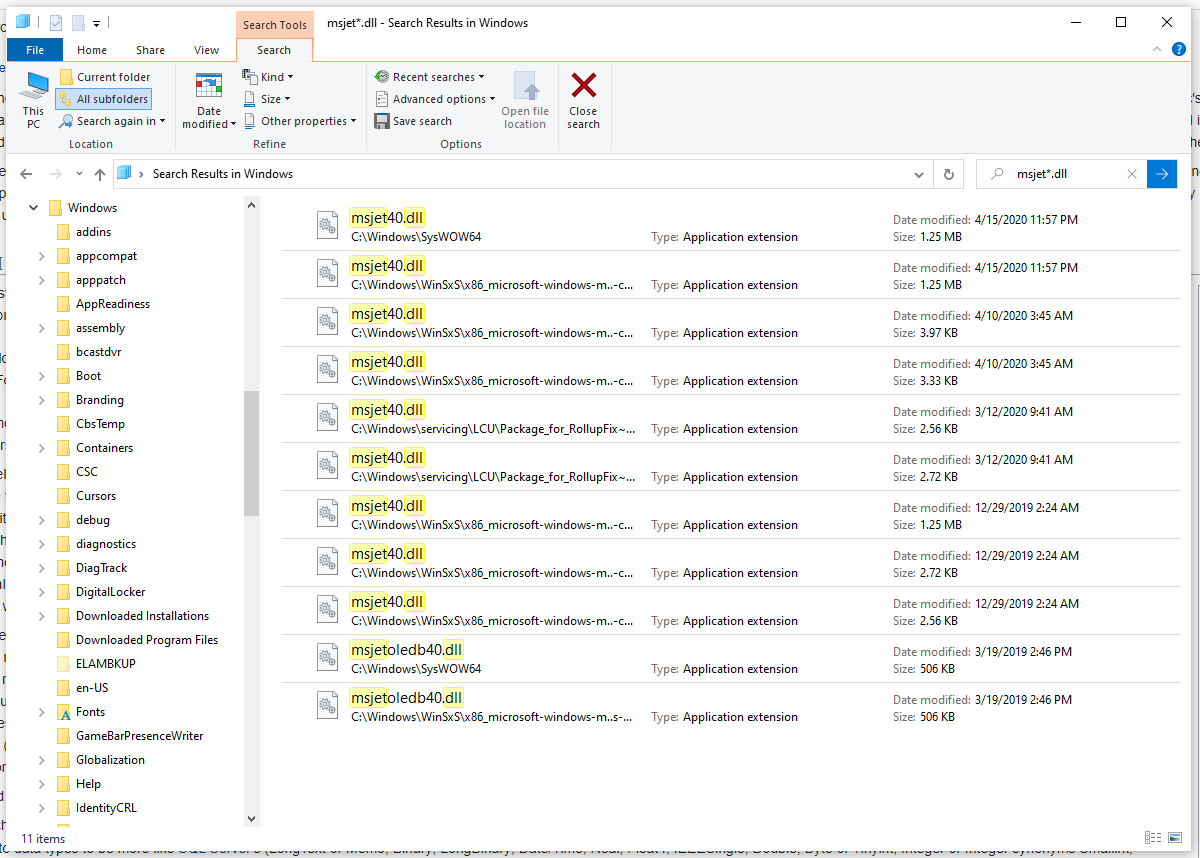This screenshot has height=858, width=1200.
Task: Select Current folder search scope
Action: pyautogui.click(x=105, y=77)
